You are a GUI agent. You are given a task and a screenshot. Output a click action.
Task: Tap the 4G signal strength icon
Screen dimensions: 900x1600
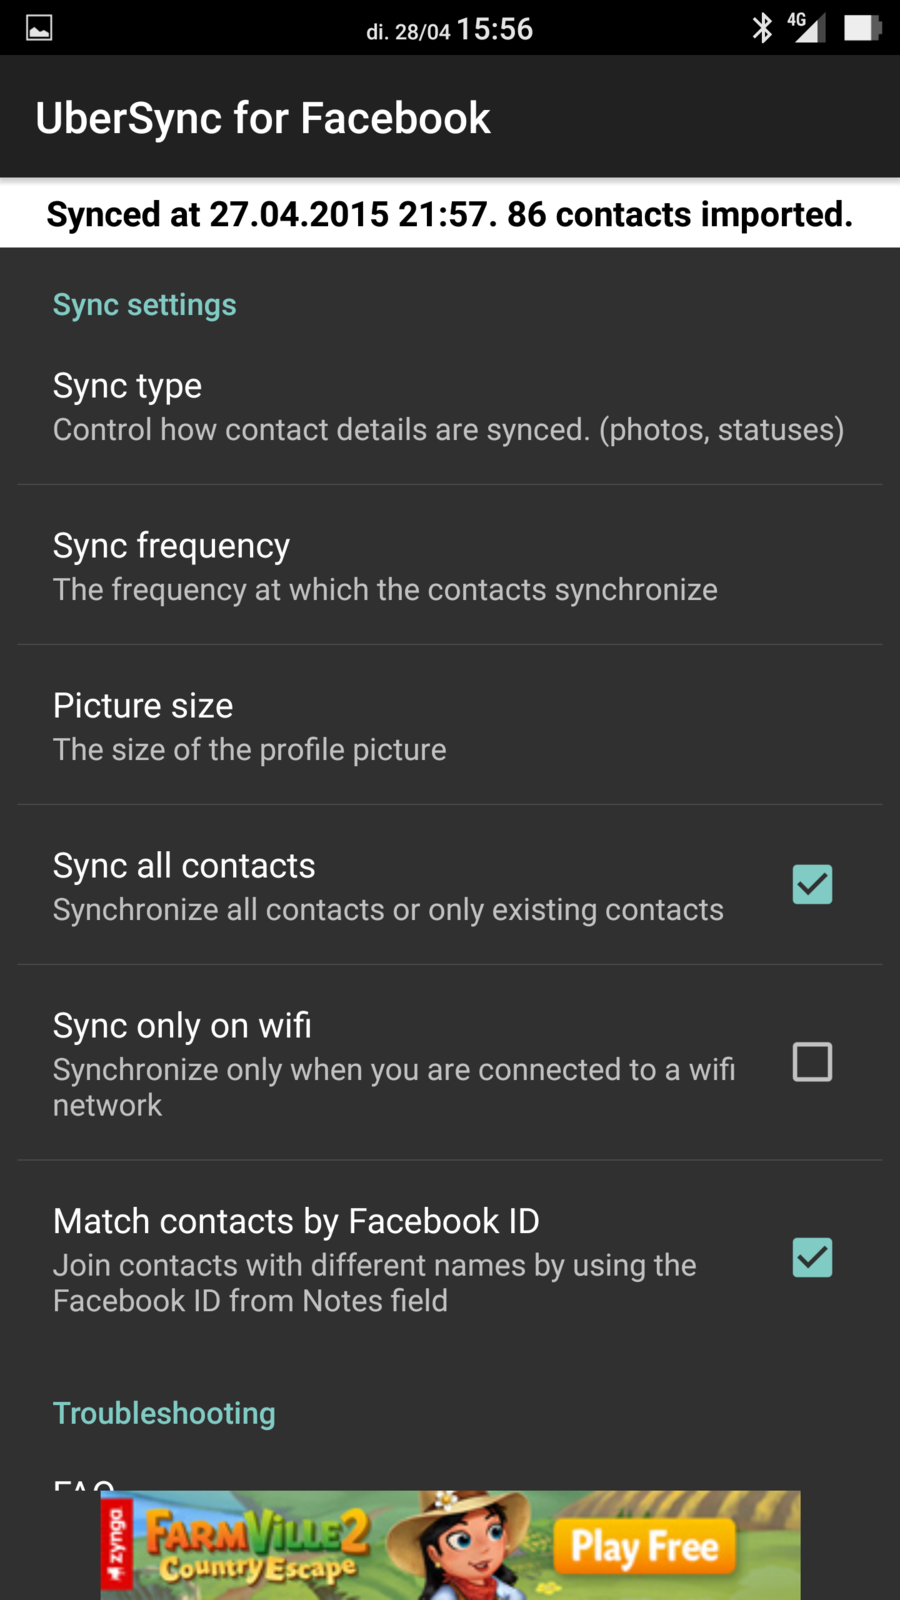(806, 27)
